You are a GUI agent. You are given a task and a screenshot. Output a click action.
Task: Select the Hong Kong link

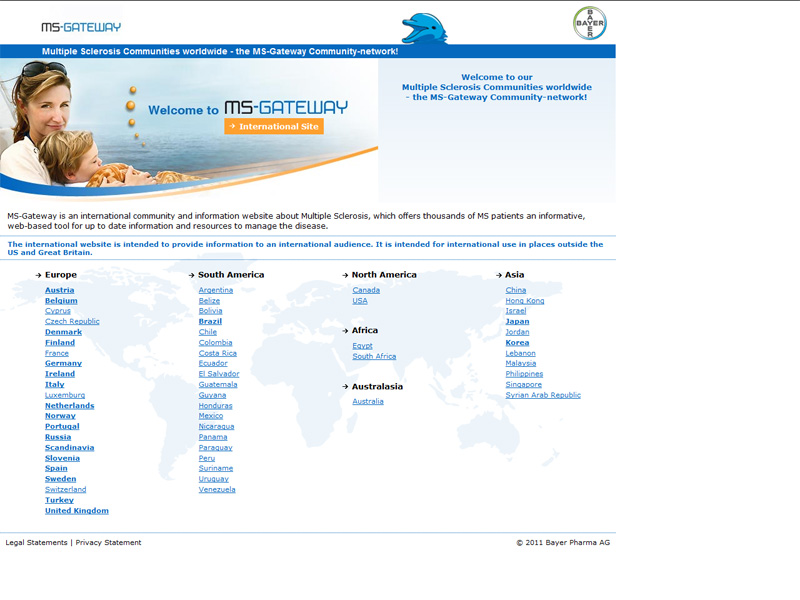525,301
